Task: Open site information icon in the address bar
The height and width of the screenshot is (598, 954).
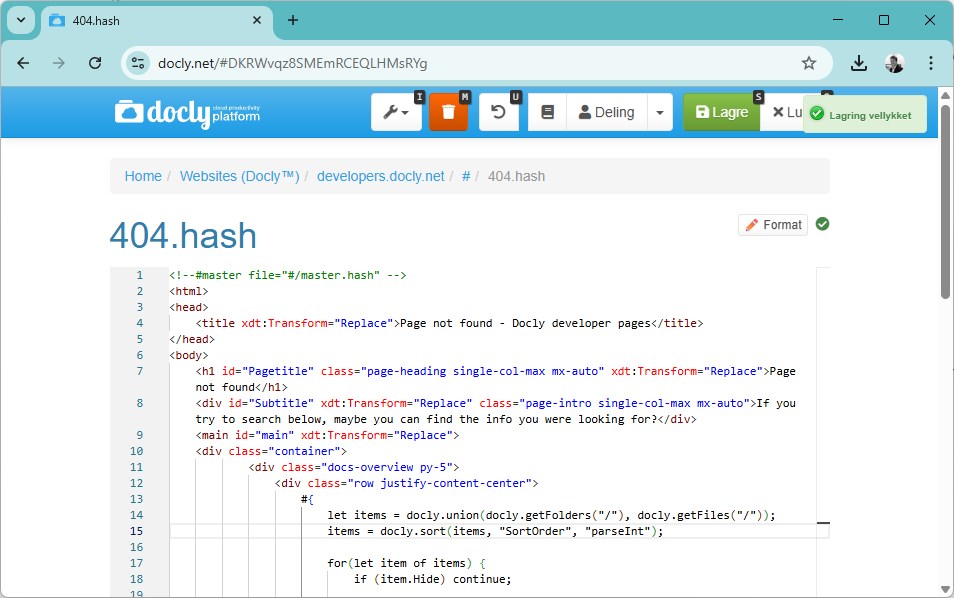Action: click(139, 63)
